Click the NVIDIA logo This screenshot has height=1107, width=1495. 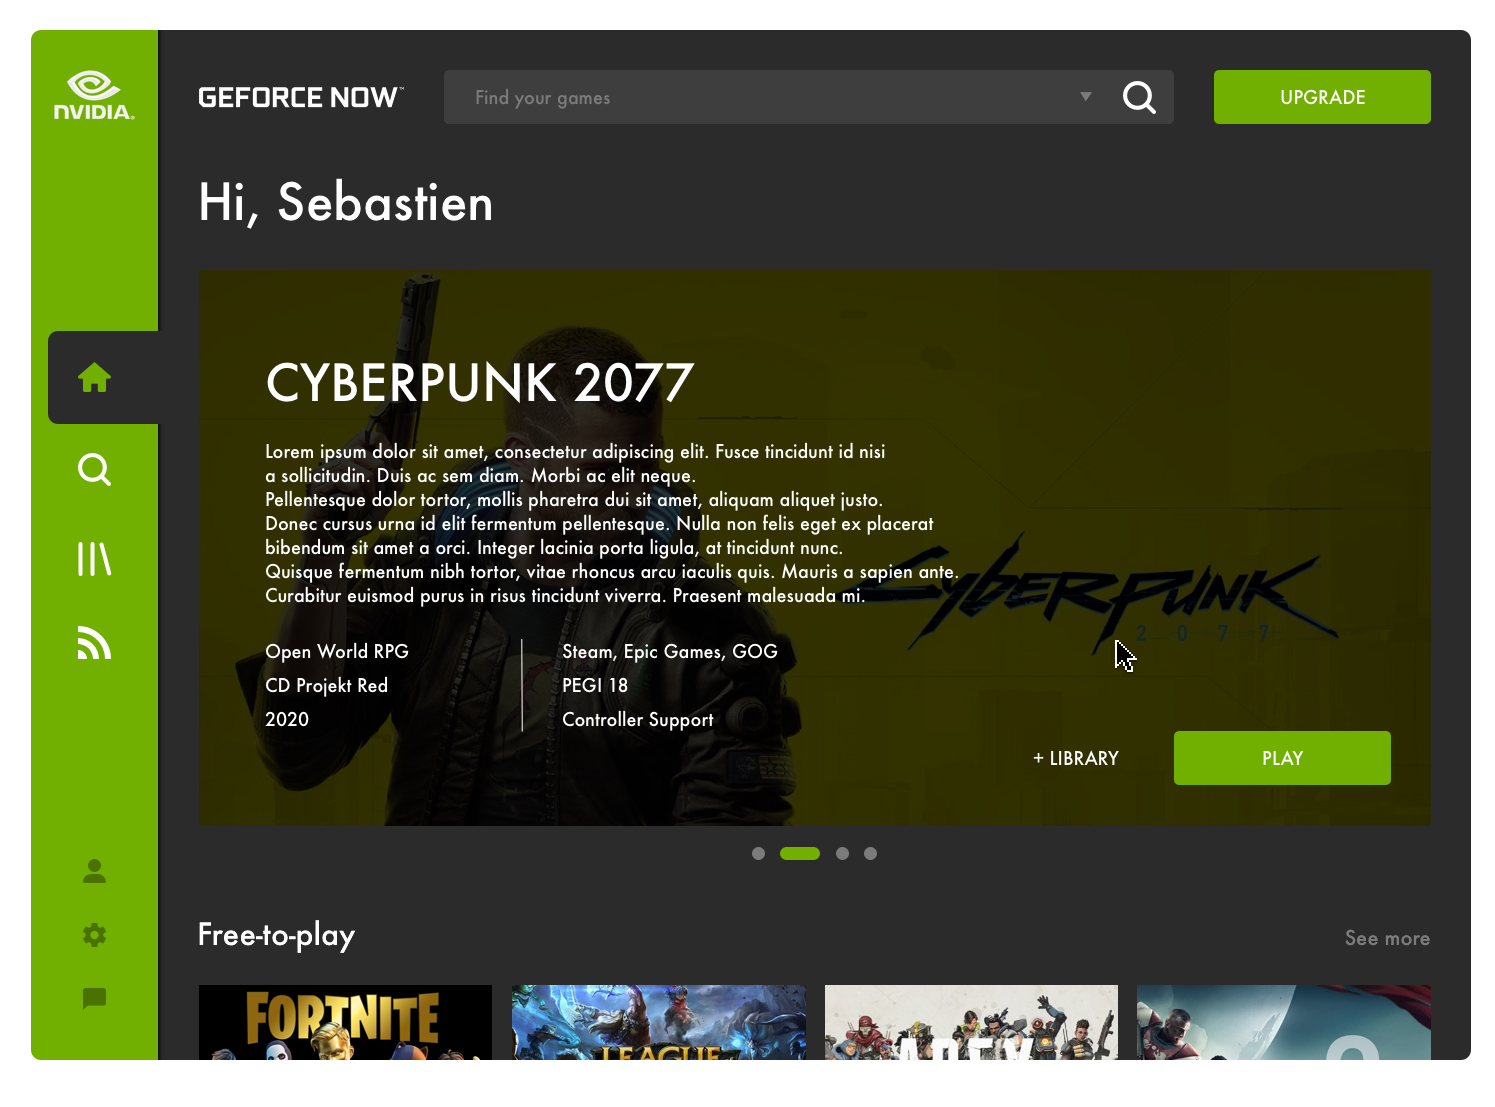point(94,96)
